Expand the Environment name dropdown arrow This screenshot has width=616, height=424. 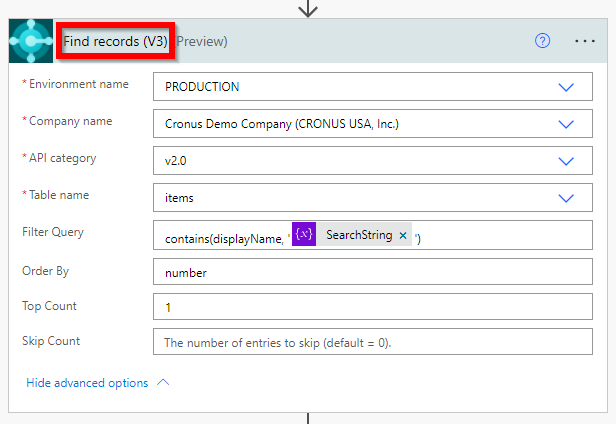click(x=566, y=87)
